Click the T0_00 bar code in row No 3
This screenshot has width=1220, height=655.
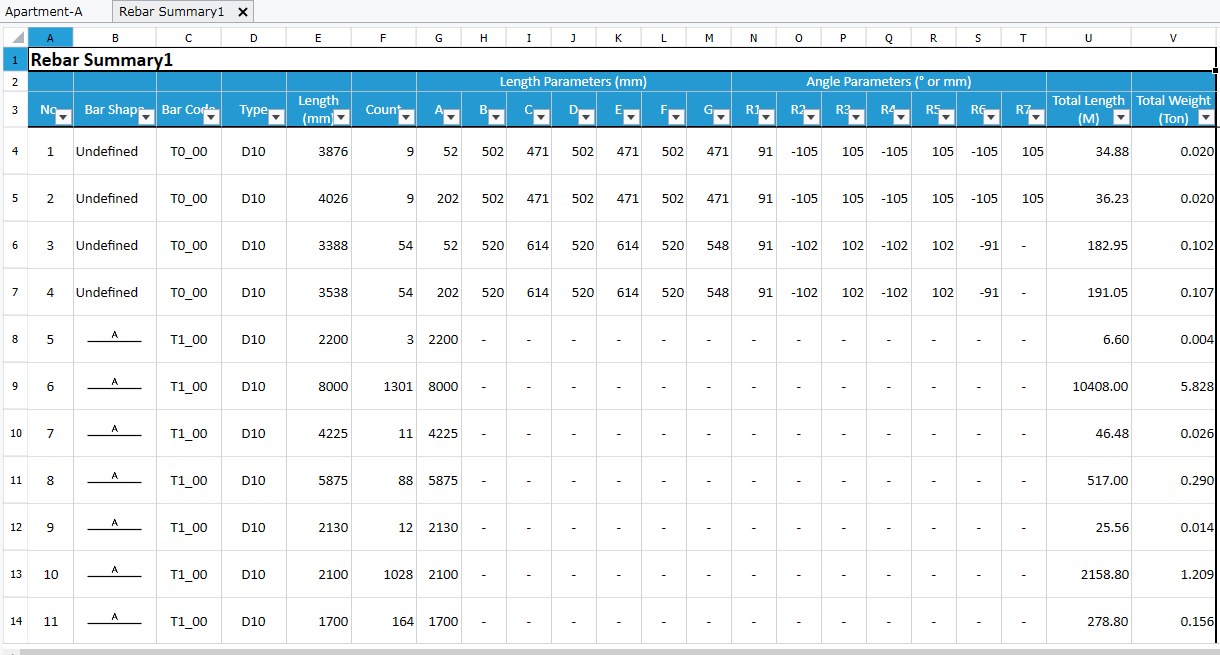(x=189, y=245)
